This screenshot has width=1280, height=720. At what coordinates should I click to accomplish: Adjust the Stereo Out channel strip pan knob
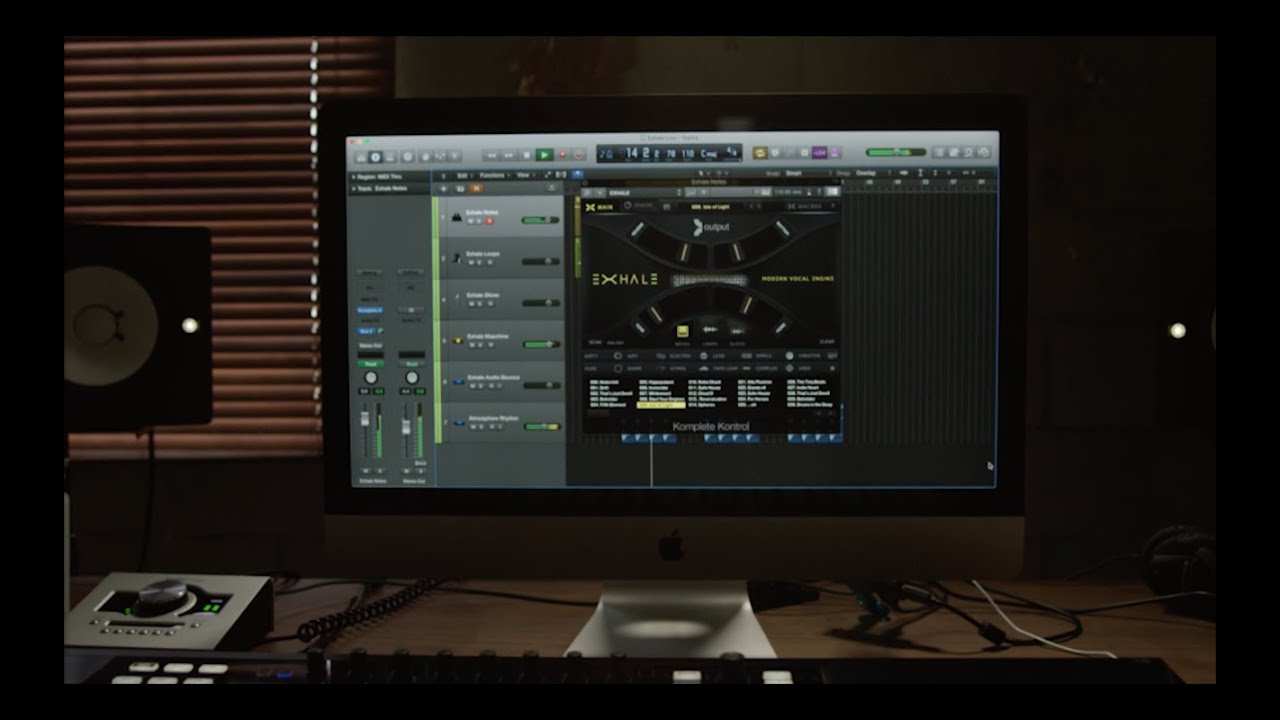(411, 378)
